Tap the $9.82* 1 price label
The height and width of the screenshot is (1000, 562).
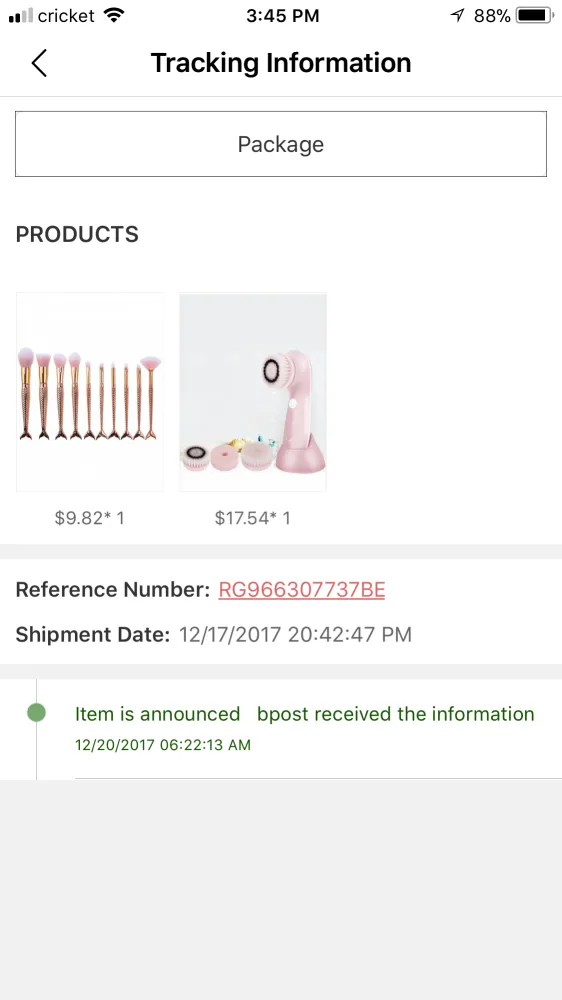click(x=90, y=518)
